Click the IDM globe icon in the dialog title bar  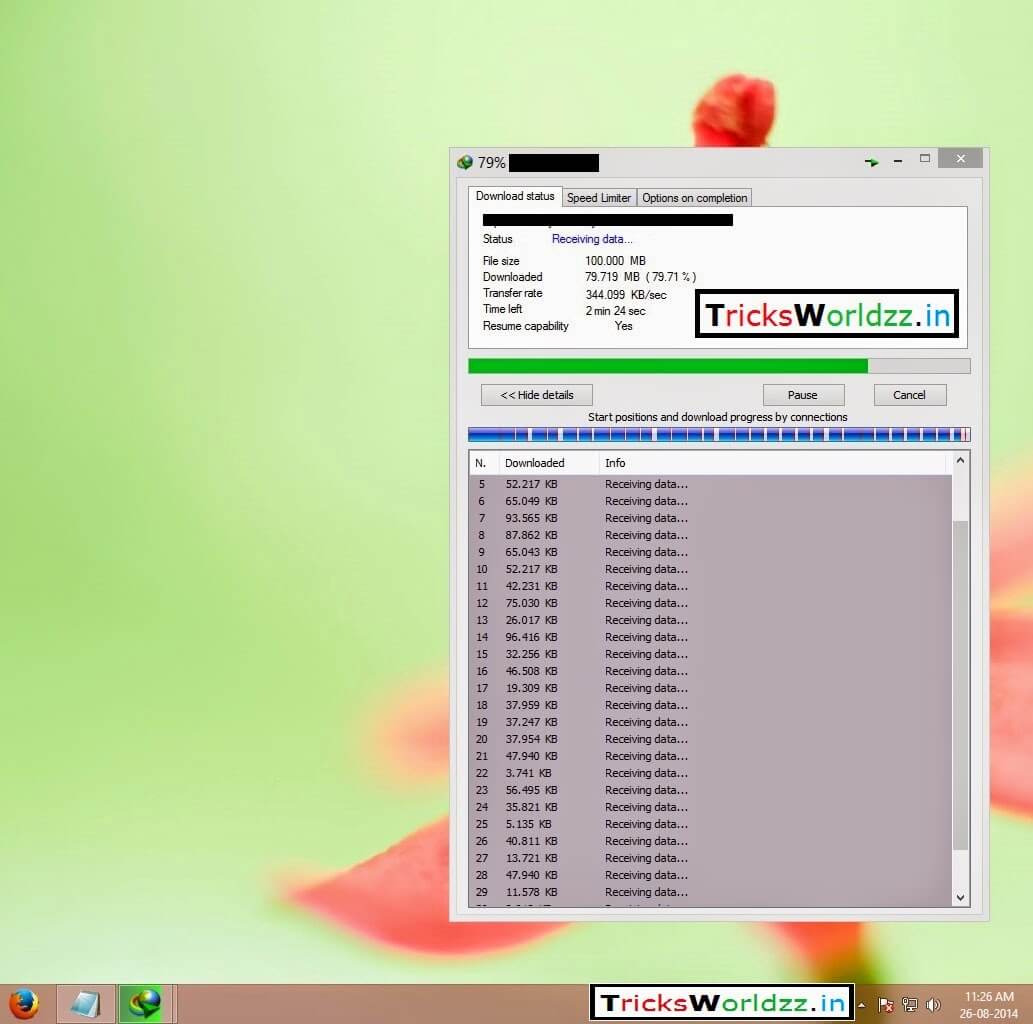pos(465,162)
